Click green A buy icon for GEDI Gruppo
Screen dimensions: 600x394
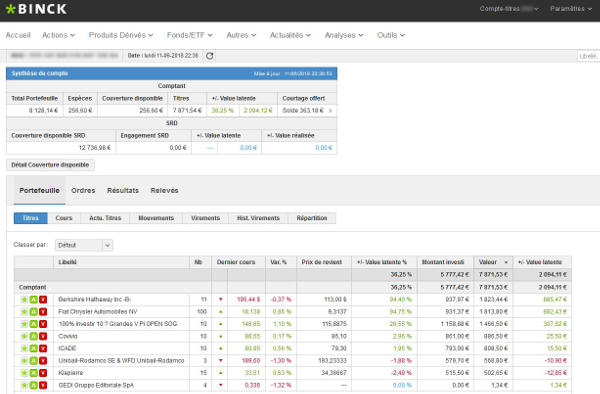[34, 385]
